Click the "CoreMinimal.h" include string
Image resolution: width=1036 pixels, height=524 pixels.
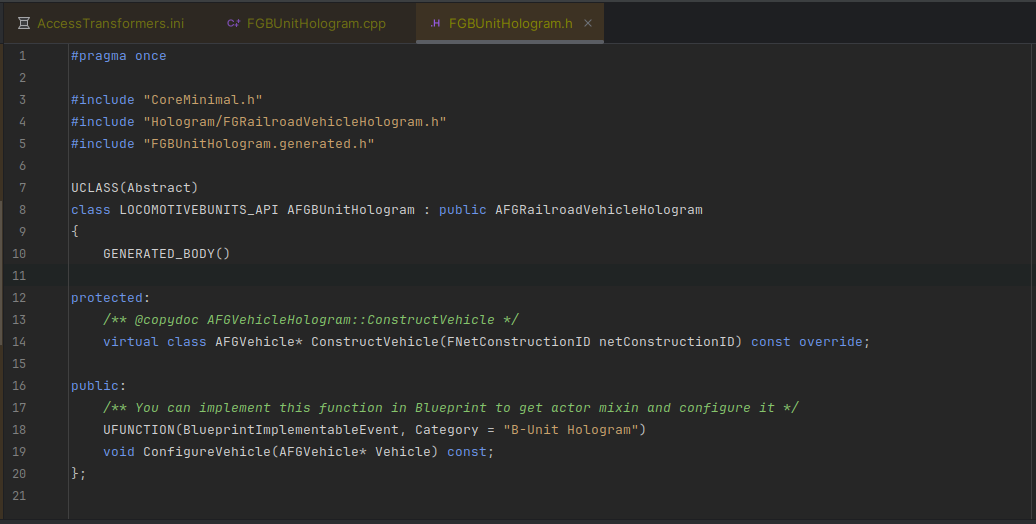(203, 100)
